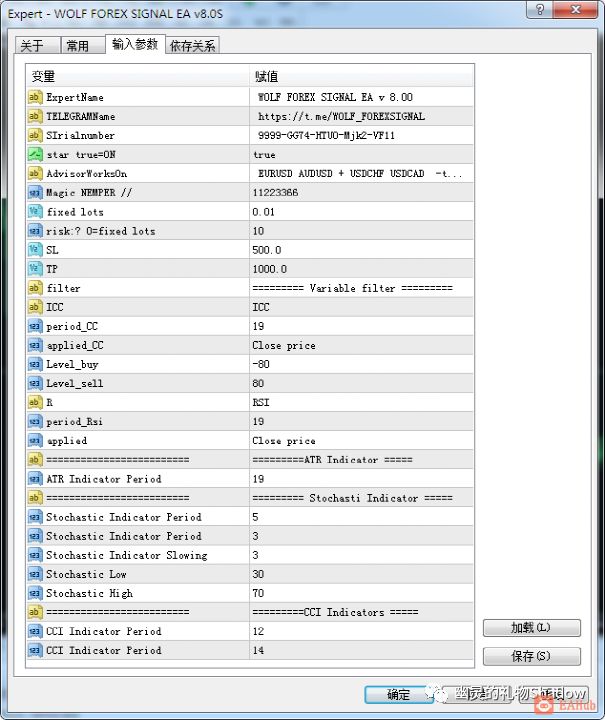This screenshot has width=605, height=720.
Task: Click the integer icon beside period_Rsi
Action: [x=35, y=421]
